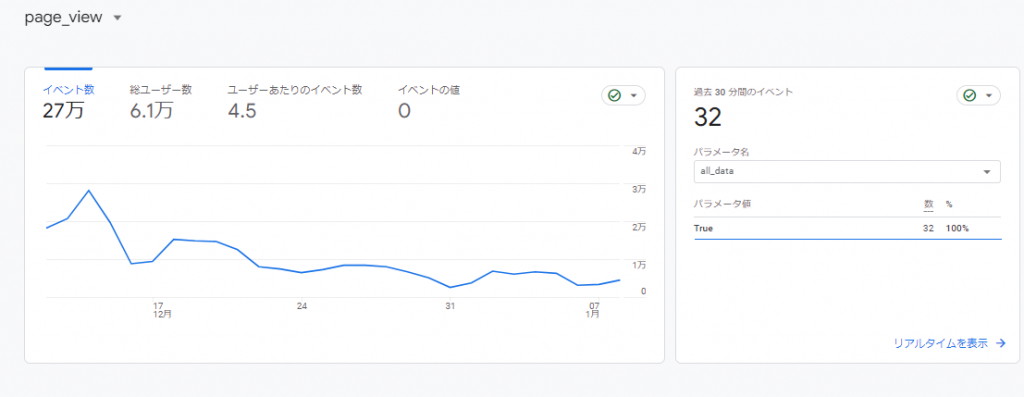Screen dimensions: 1024x397
Task: Click the % column header
Action: (x=949, y=204)
